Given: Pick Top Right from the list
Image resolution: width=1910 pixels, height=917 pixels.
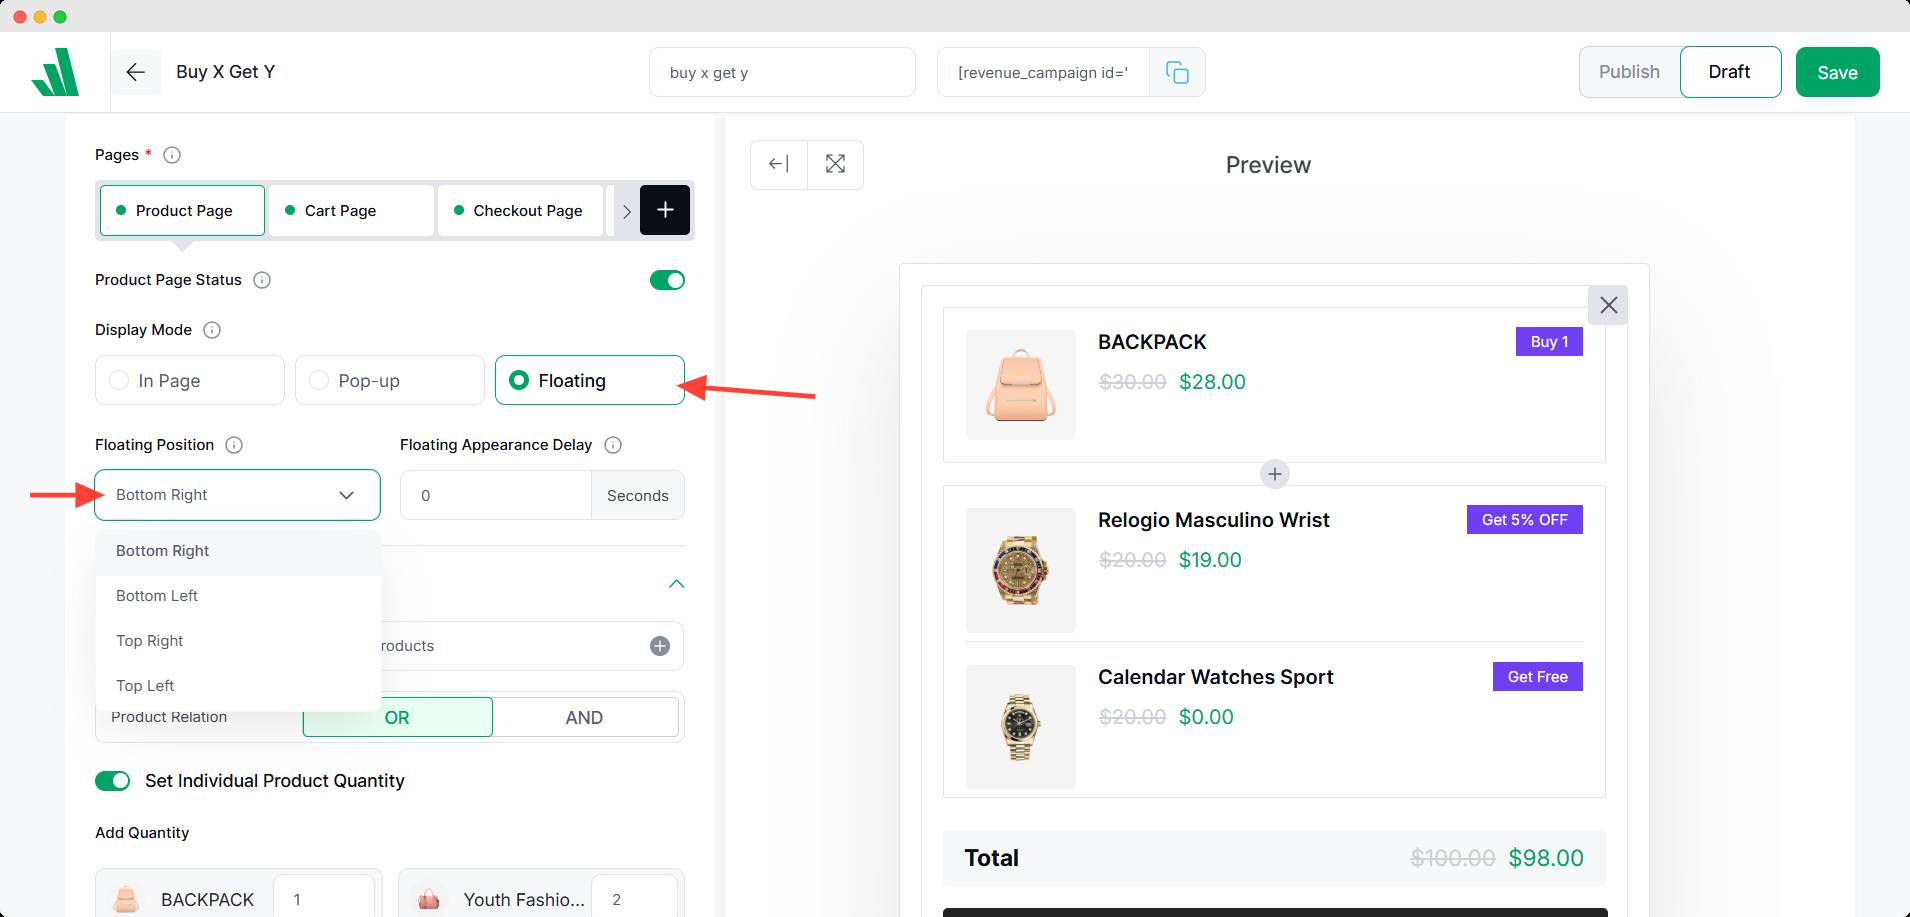Looking at the screenshot, I should 238,641.
